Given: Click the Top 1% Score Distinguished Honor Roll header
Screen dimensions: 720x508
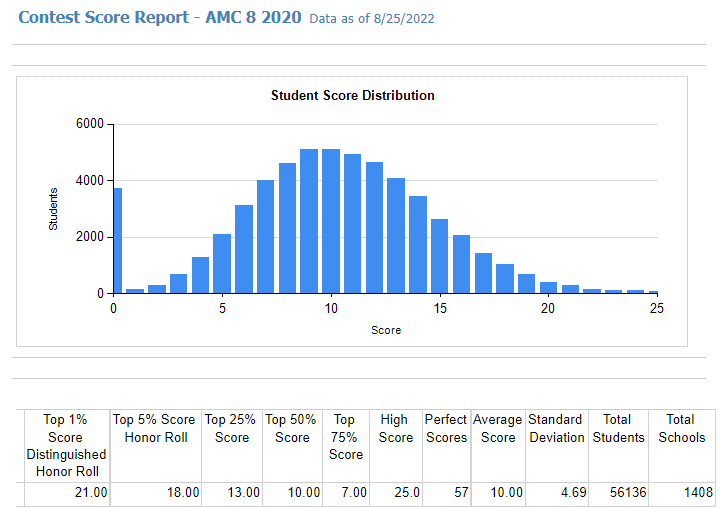Looking at the screenshot, I should point(66,445).
